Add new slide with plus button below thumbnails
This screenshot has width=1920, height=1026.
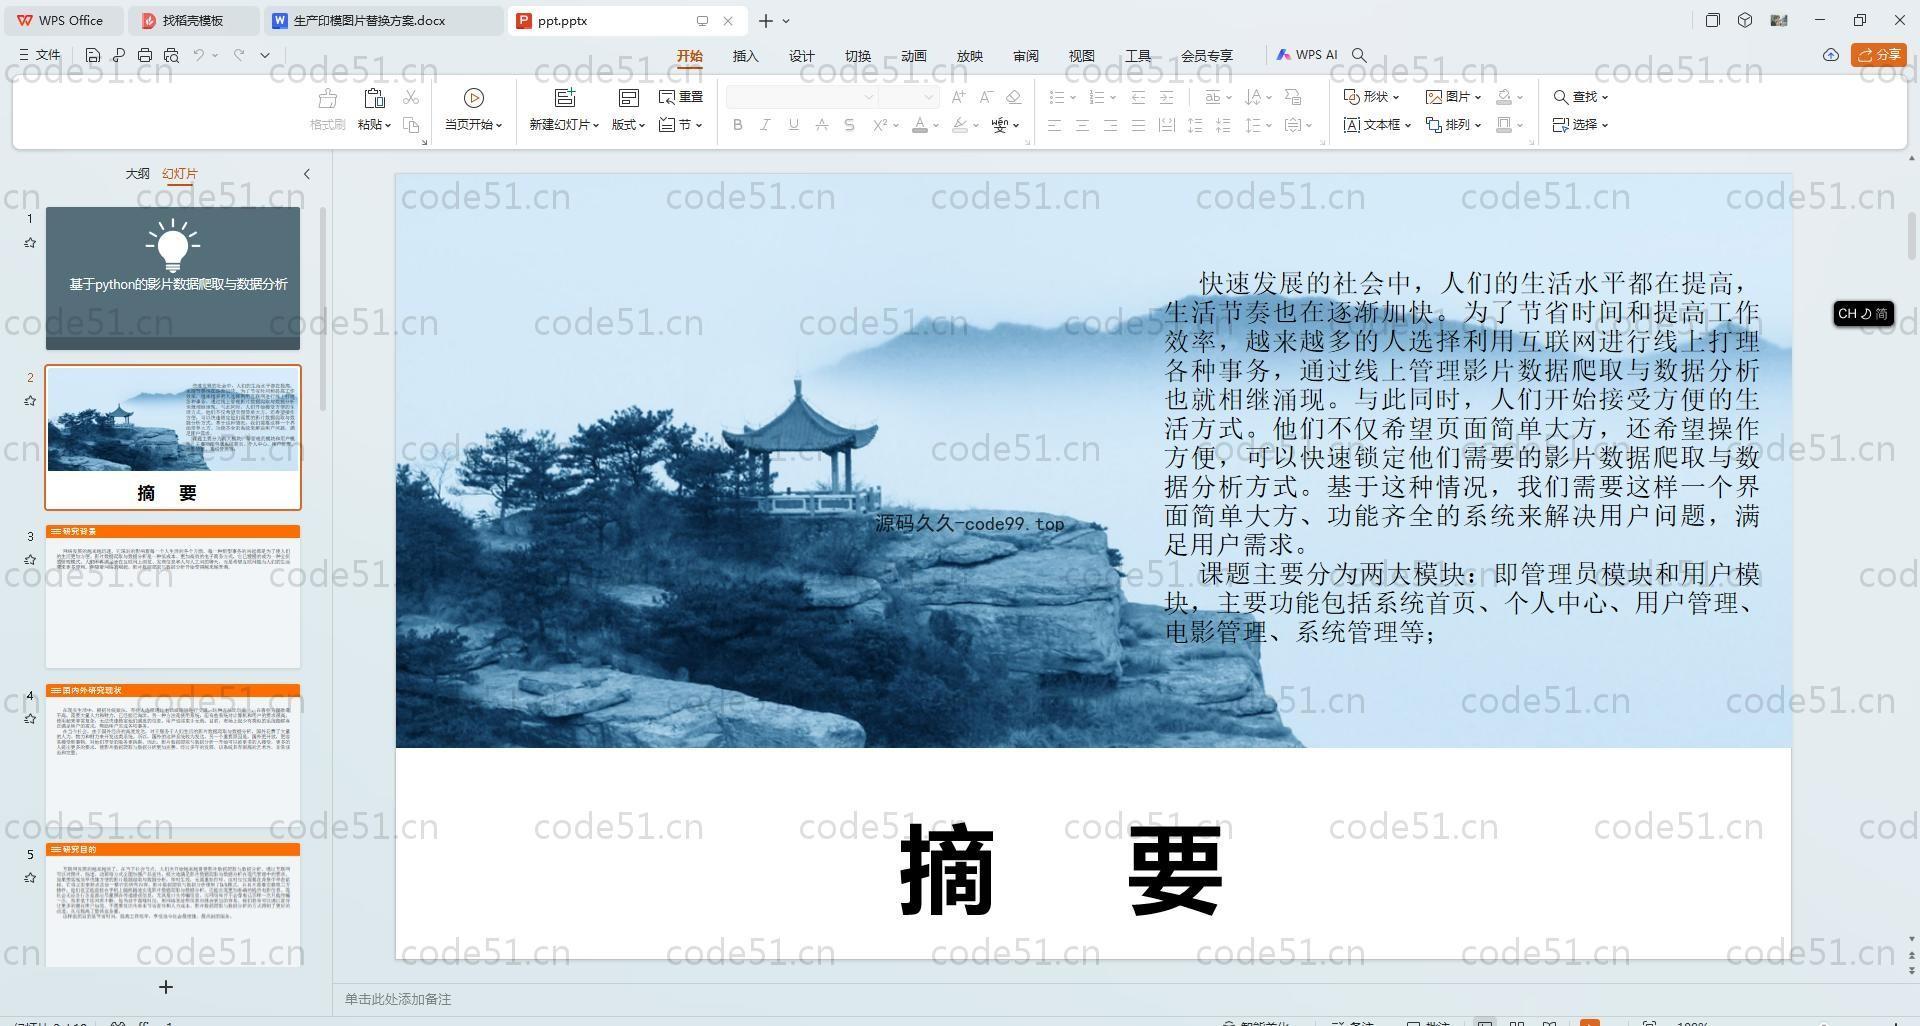point(166,987)
